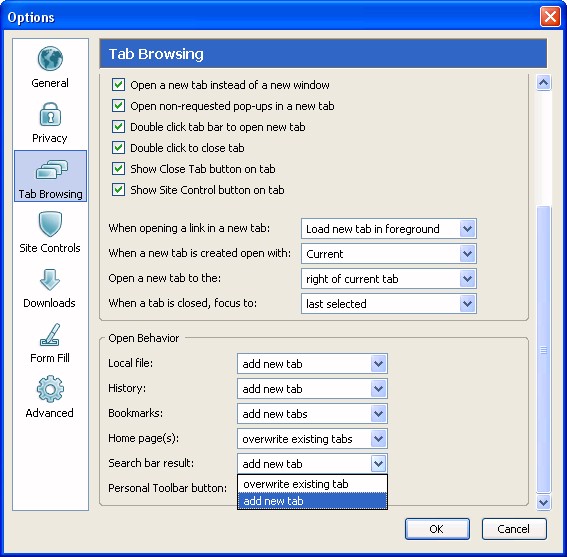Toggle Double click to close tab checkbox

tap(118, 148)
